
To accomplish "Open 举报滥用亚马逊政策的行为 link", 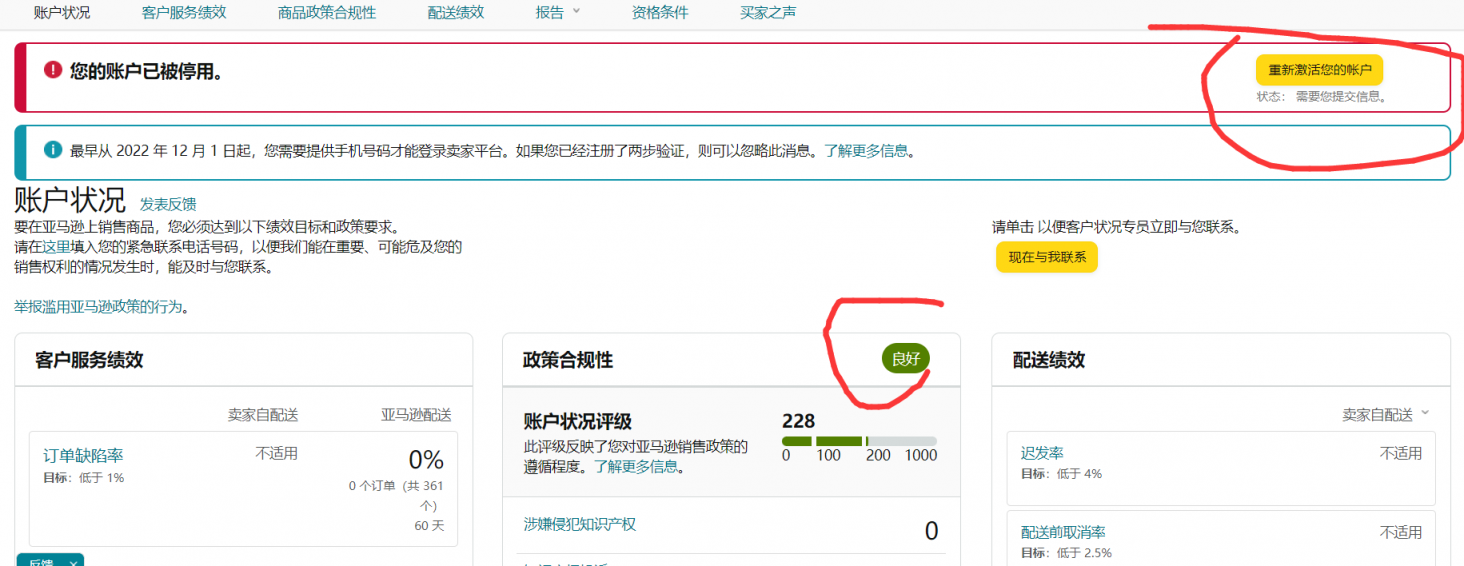I will coord(98,307).
